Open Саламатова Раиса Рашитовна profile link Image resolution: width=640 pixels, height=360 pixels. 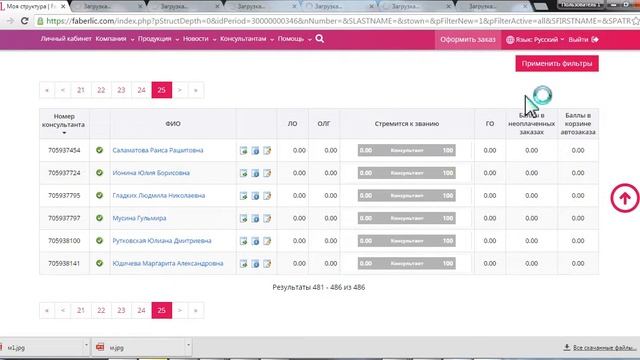(x=158, y=150)
